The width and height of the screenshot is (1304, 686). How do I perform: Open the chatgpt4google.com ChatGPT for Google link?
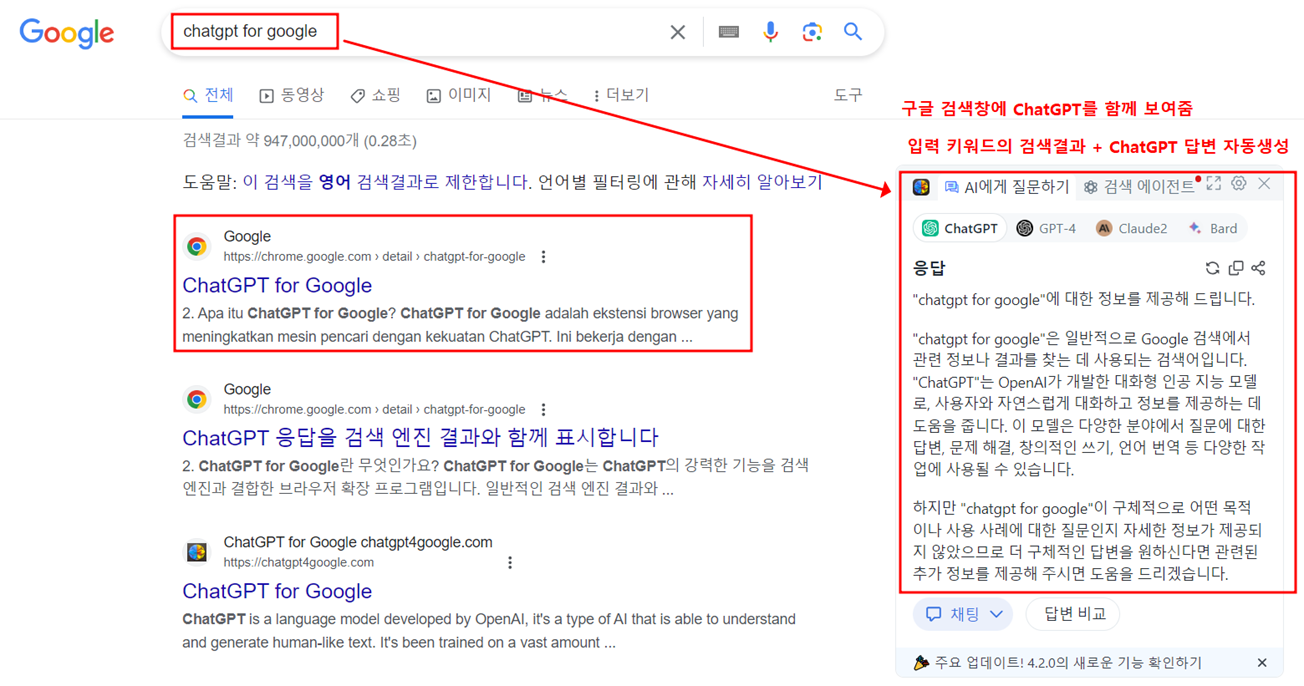point(277,591)
